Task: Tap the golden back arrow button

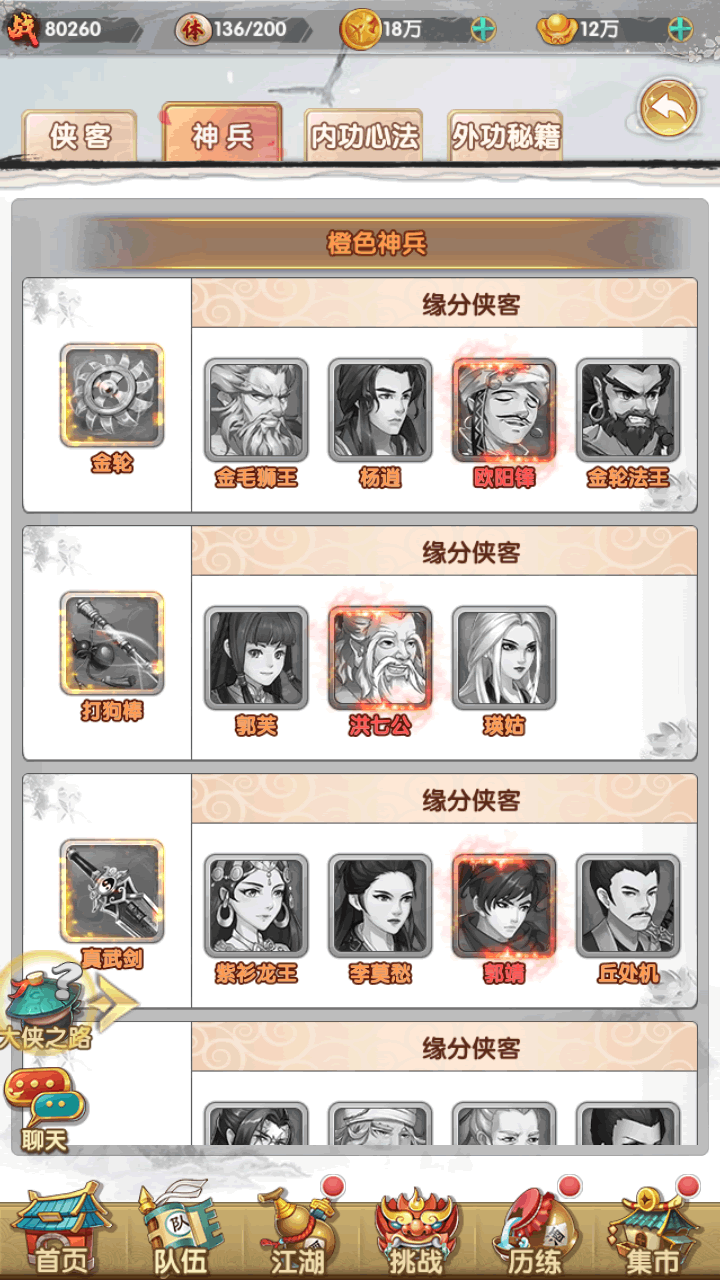Action: coord(669,108)
